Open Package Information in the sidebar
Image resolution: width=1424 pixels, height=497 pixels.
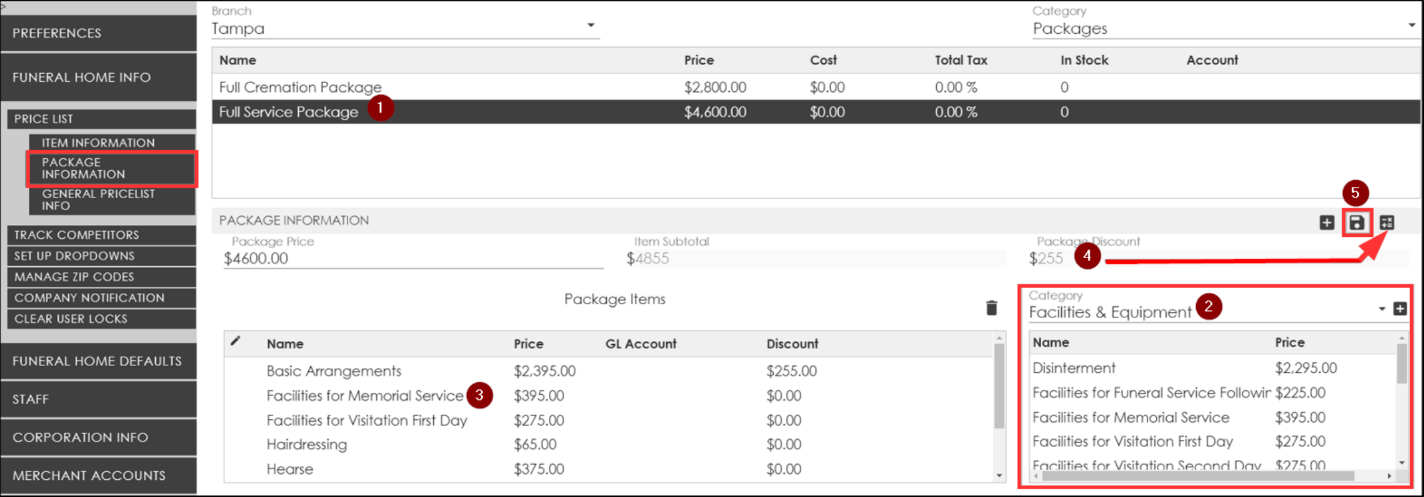[x=84, y=168]
